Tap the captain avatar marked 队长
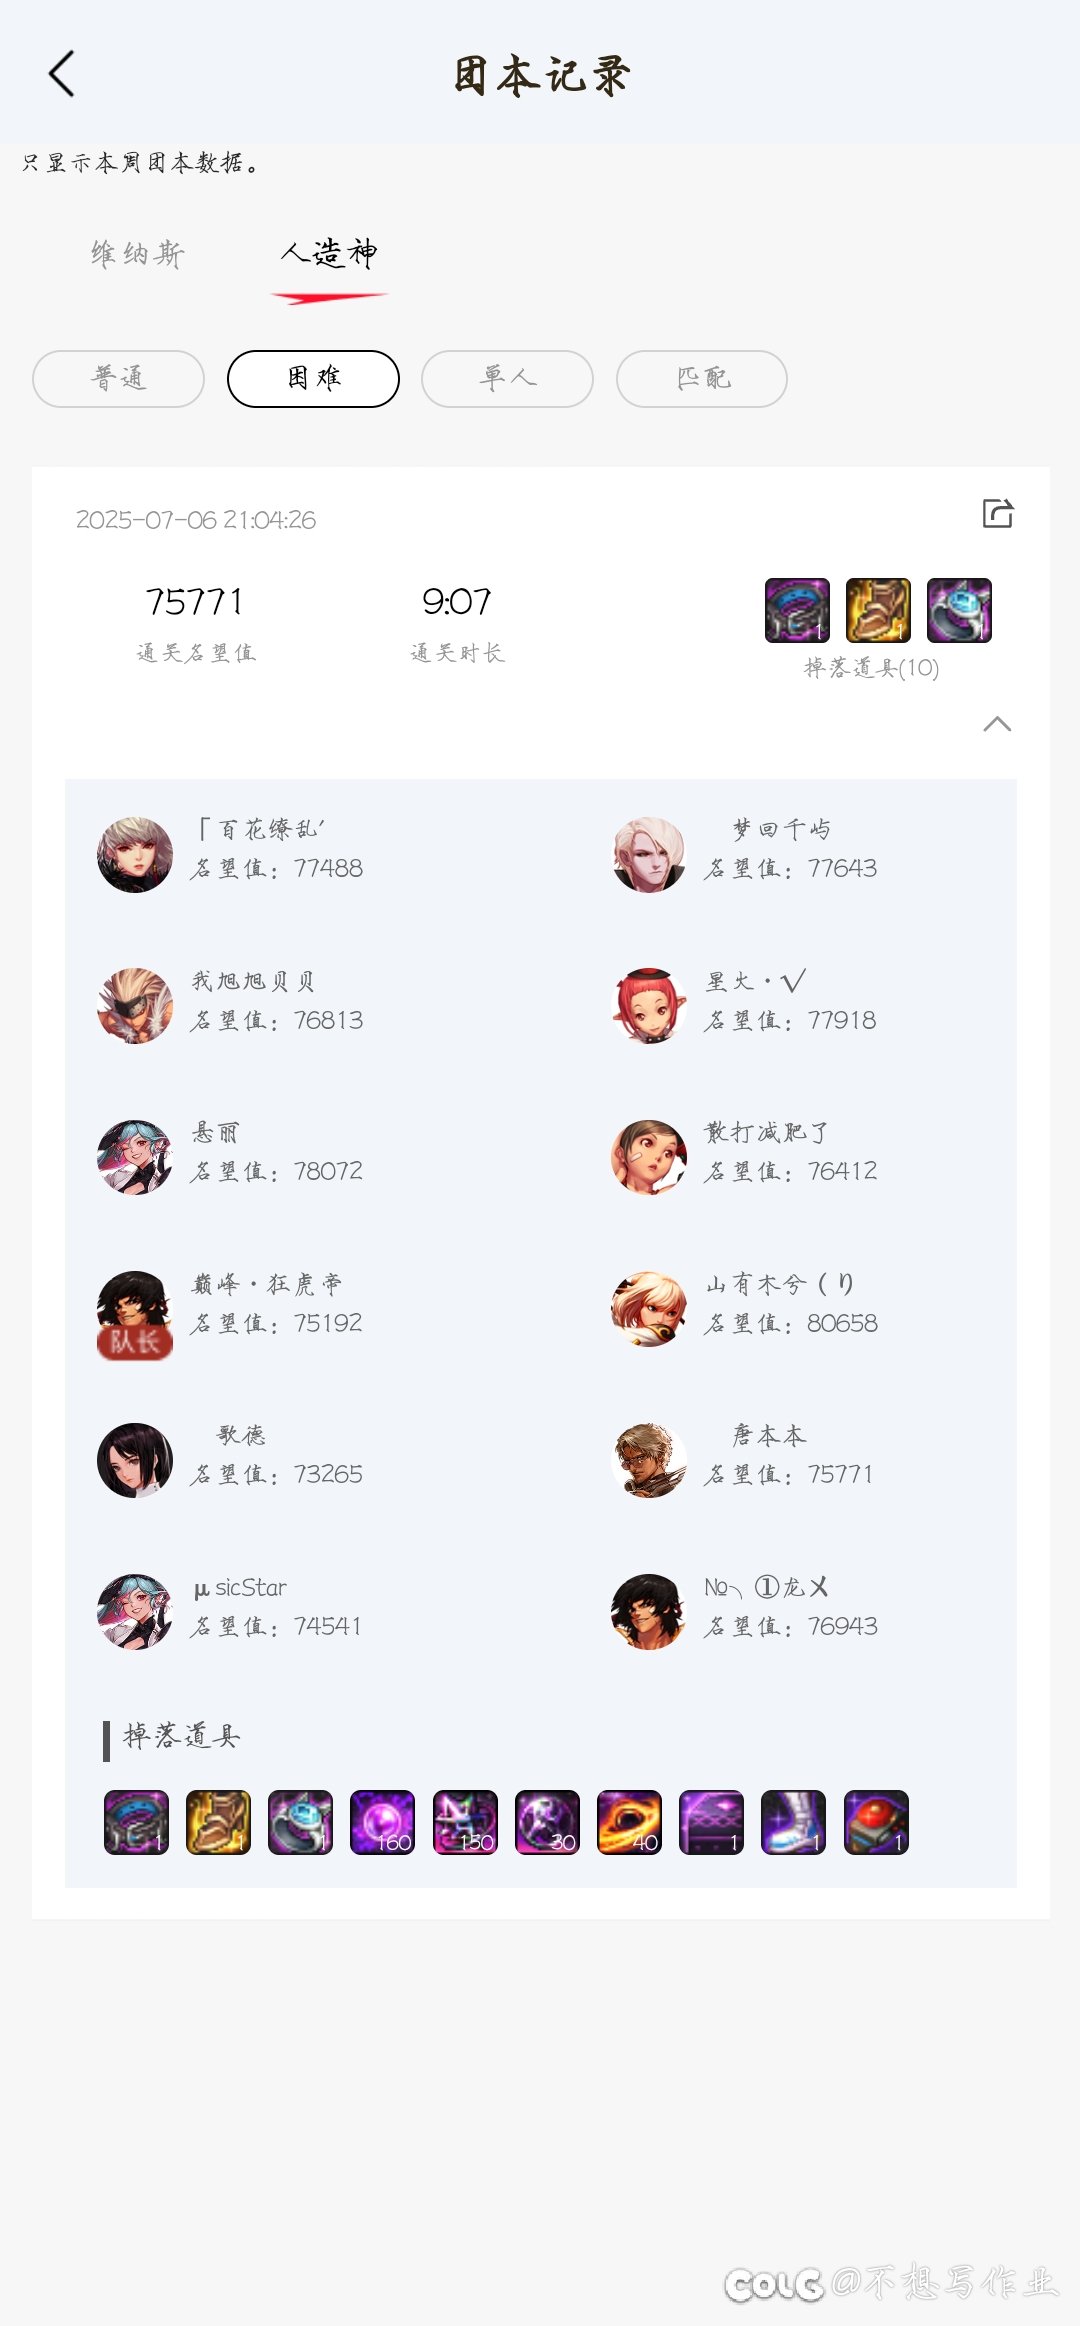 pos(135,1314)
